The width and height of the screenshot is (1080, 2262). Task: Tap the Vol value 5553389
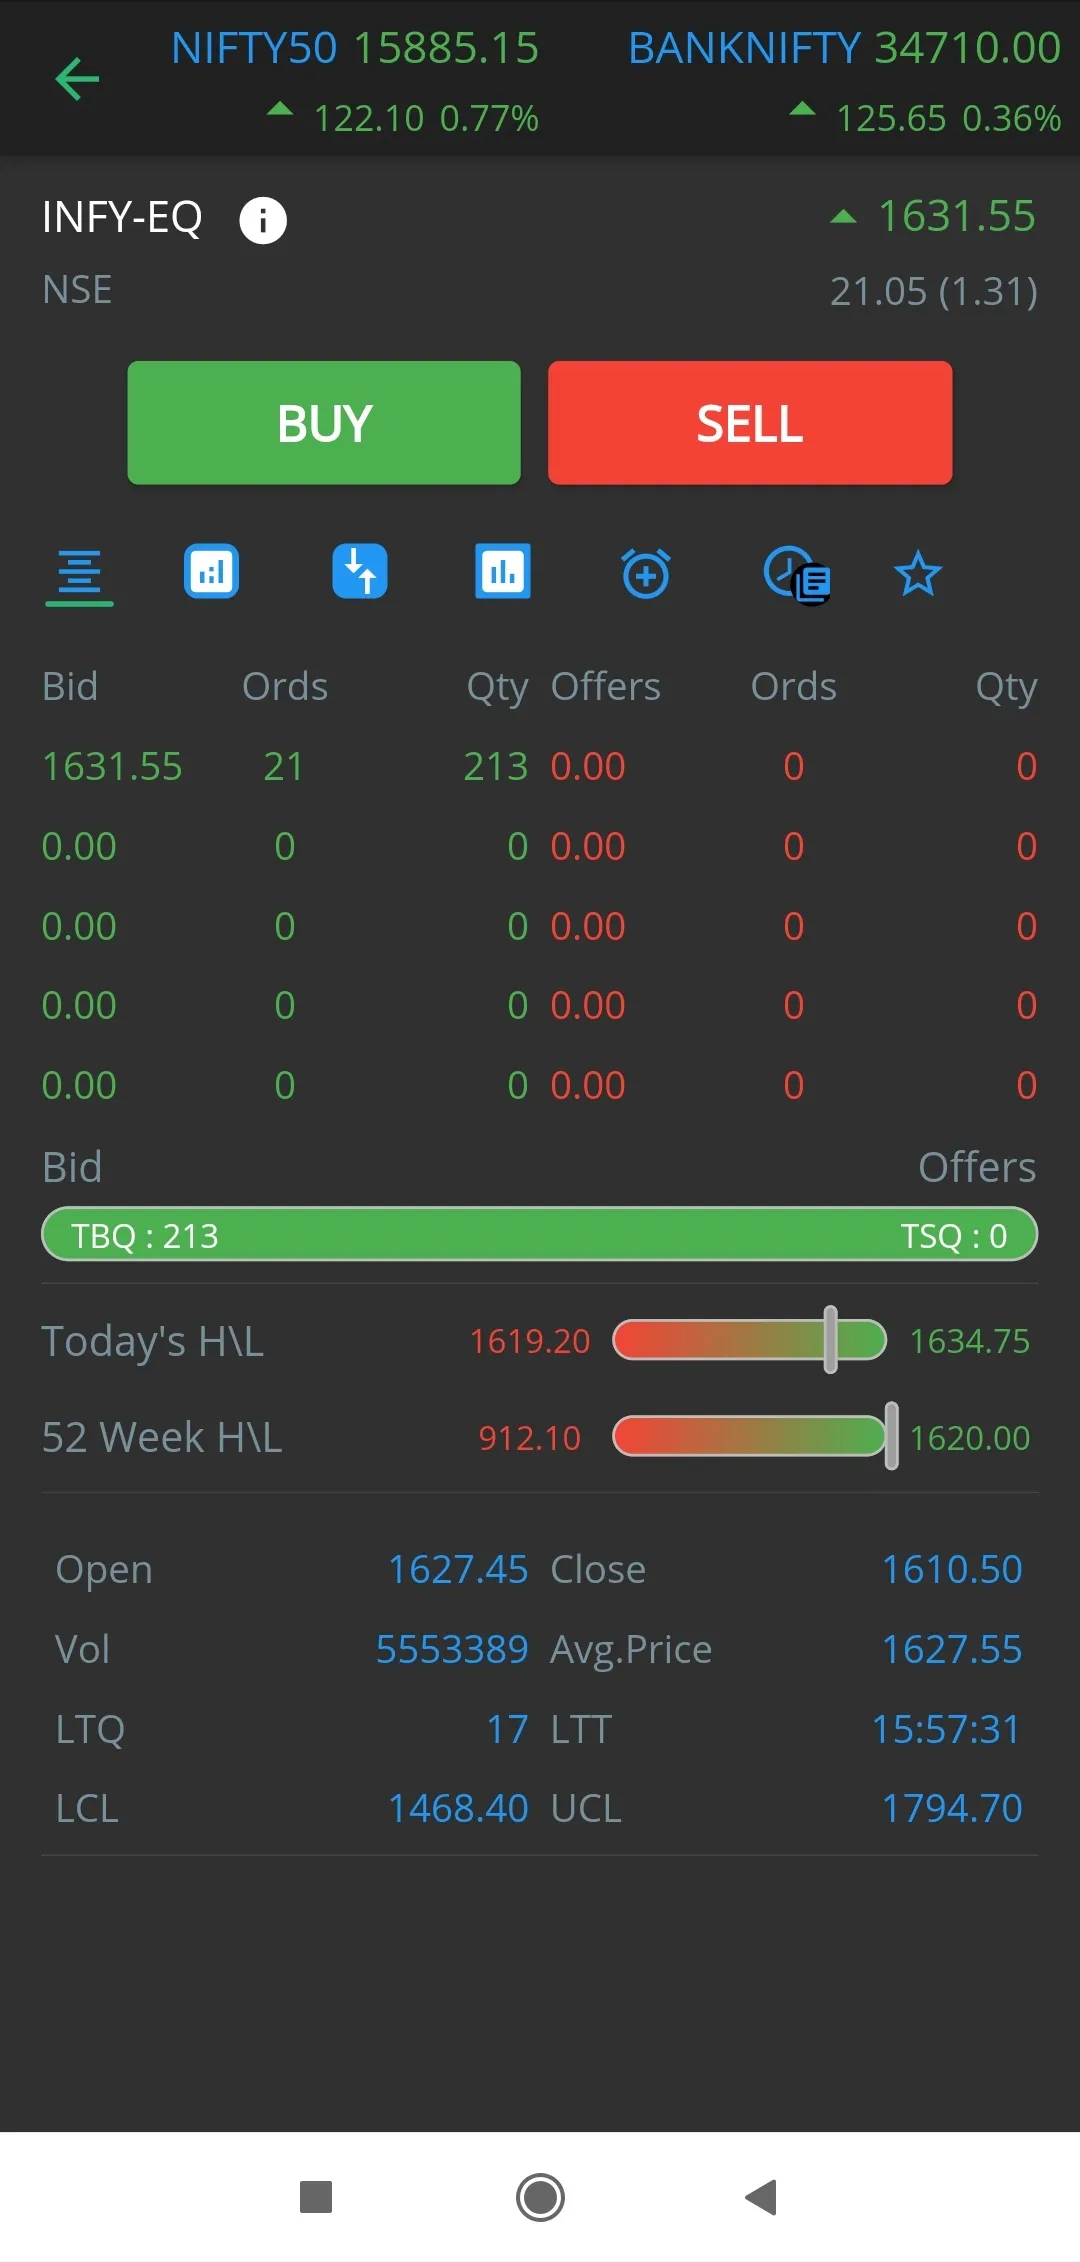452,1650
